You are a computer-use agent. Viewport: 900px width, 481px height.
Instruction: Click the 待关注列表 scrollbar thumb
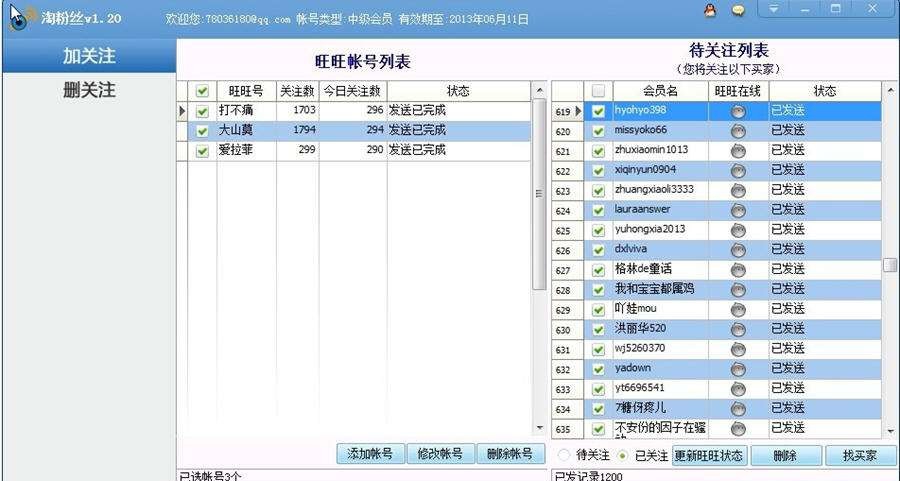[890, 265]
